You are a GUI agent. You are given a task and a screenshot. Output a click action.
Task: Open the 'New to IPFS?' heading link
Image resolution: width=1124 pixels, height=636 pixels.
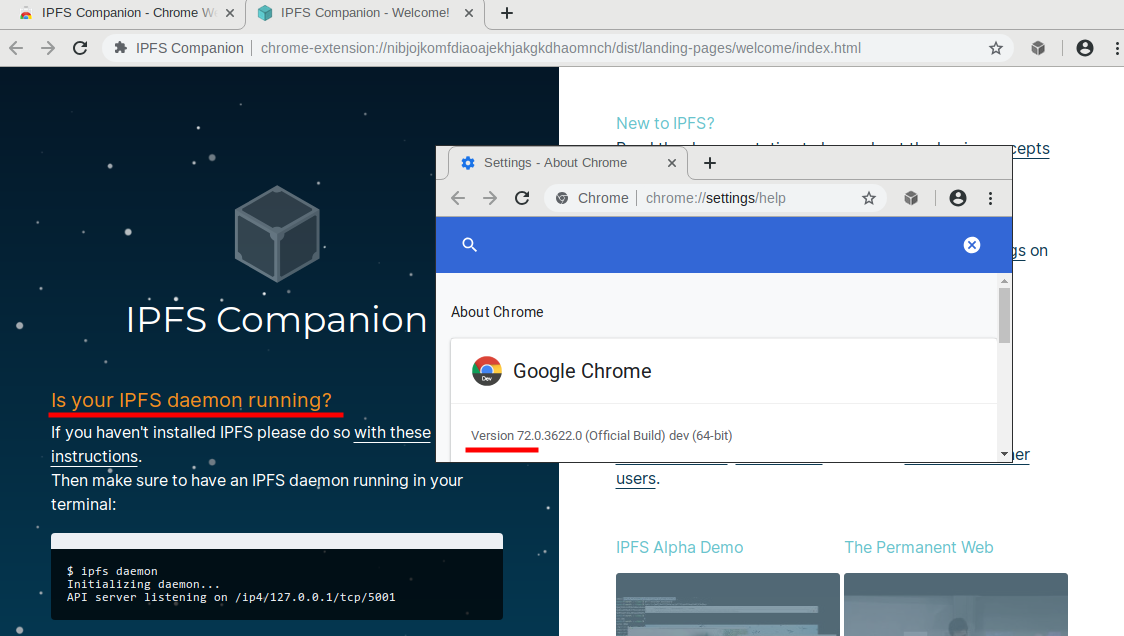click(x=665, y=123)
